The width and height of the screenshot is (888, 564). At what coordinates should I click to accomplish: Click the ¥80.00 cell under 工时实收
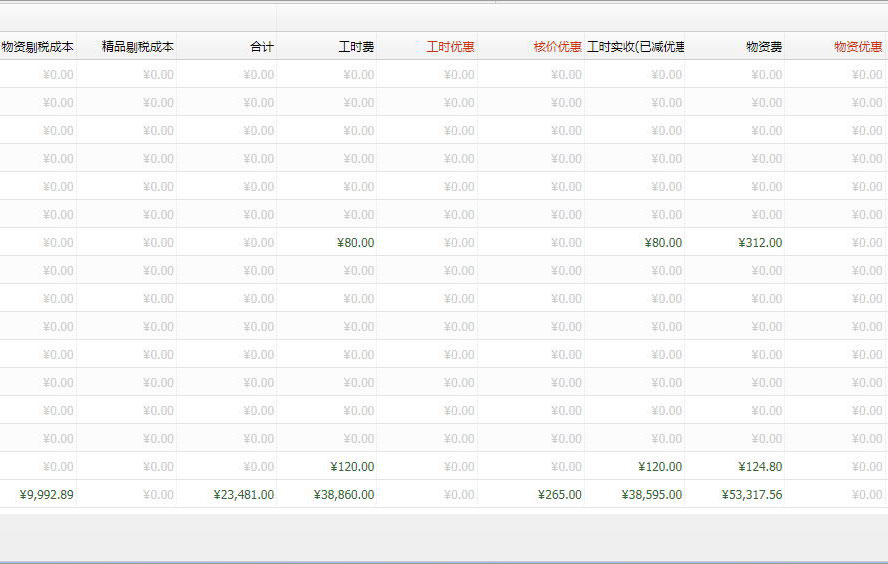point(663,242)
